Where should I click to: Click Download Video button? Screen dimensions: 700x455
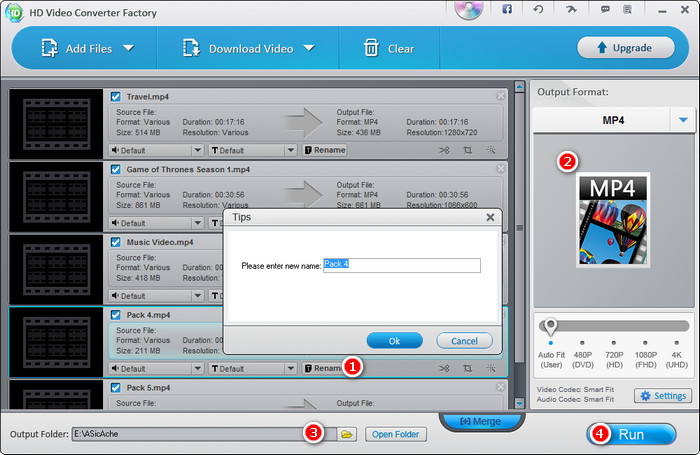click(238, 48)
